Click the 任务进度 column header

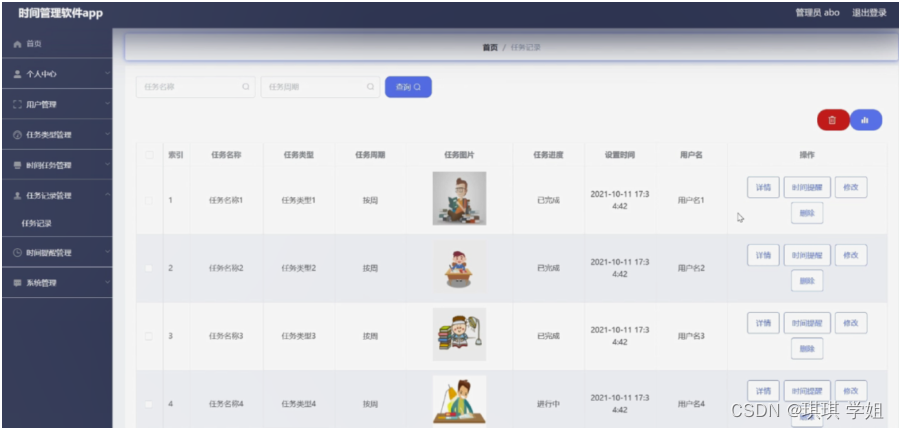548,155
